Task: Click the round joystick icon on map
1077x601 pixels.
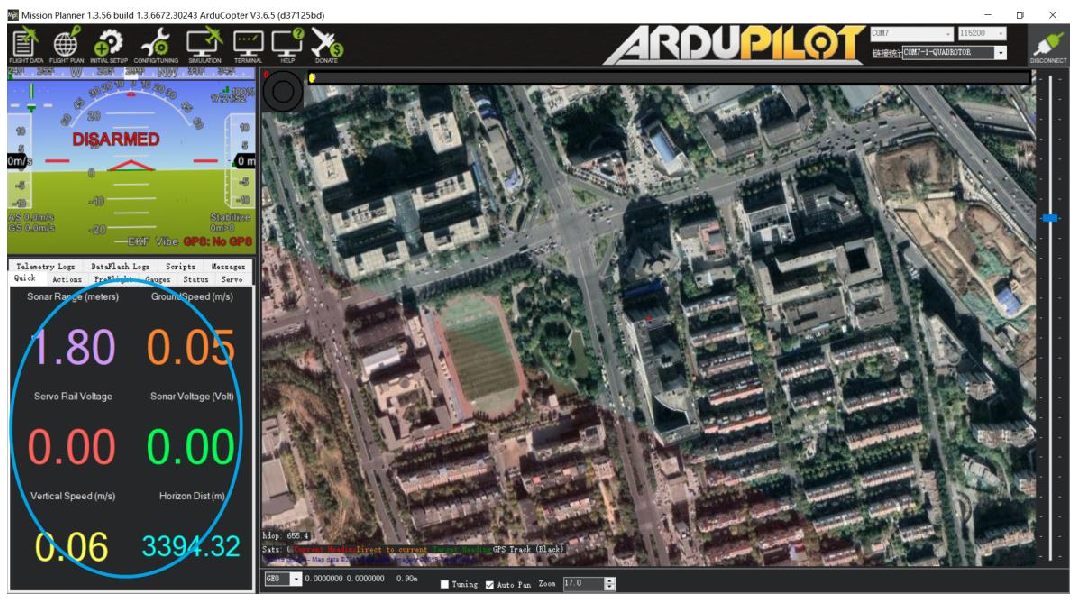Action: 282,91
